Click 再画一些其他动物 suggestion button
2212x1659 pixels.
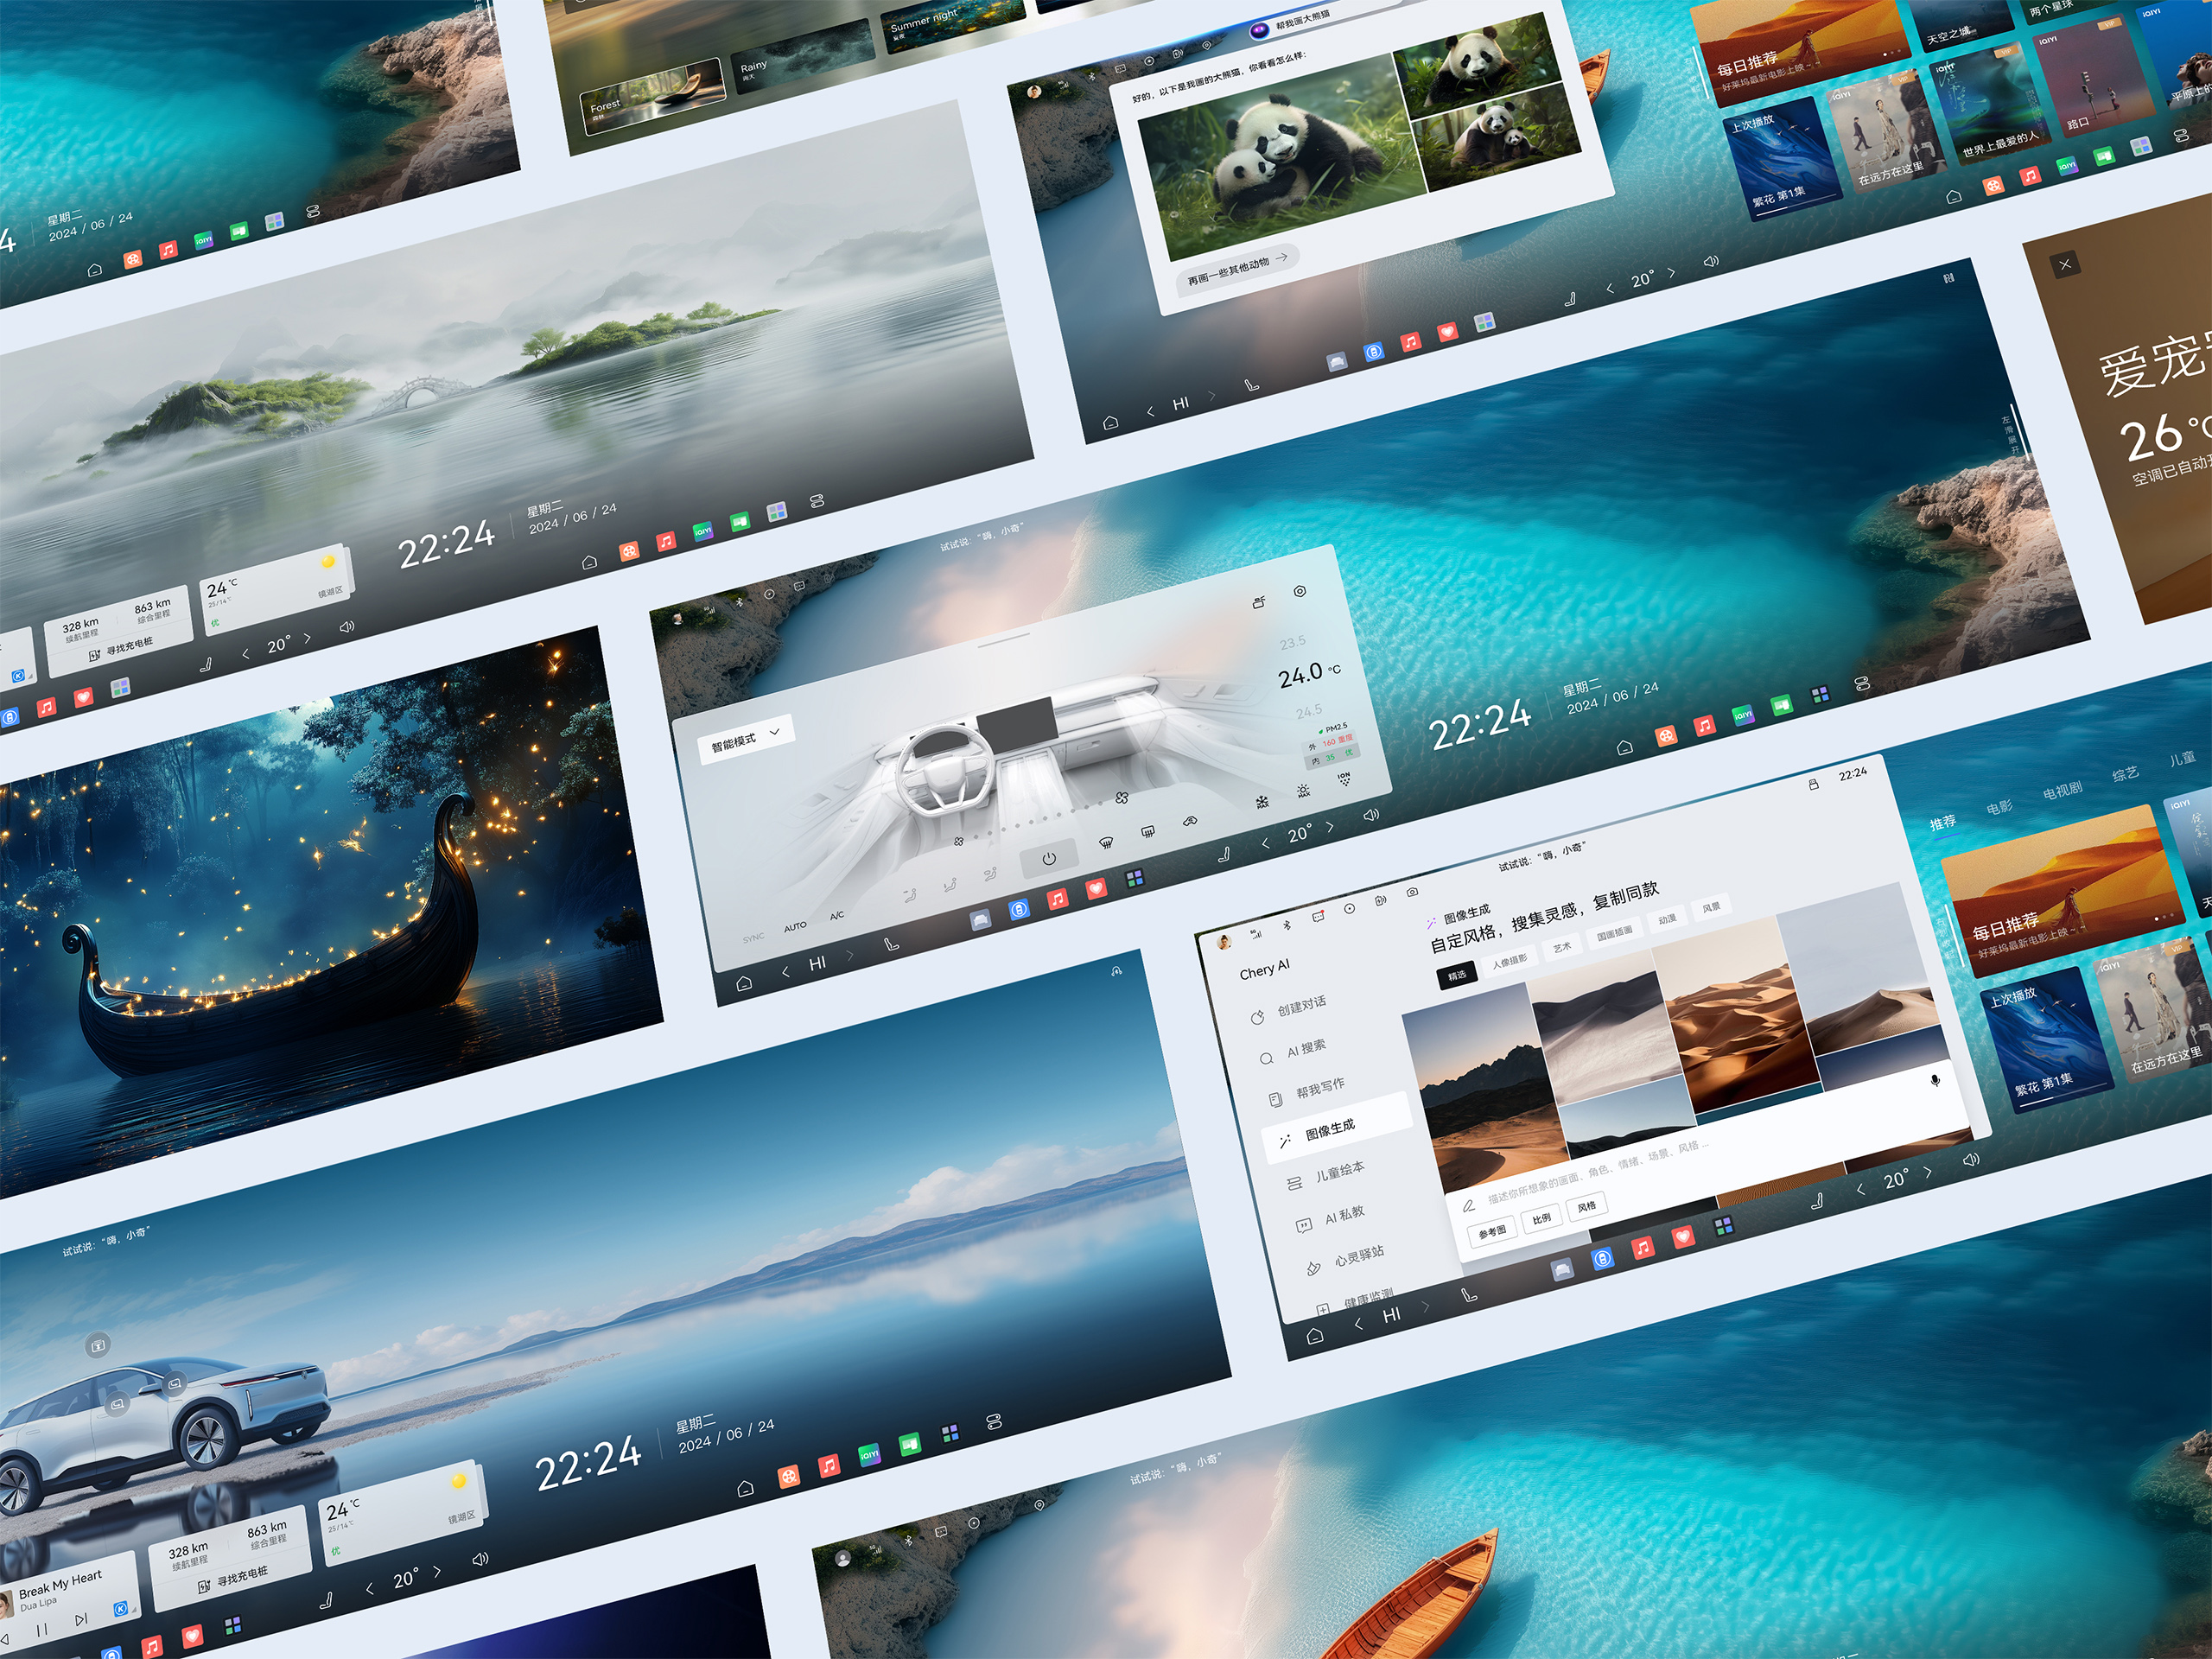(x=1237, y=270)
